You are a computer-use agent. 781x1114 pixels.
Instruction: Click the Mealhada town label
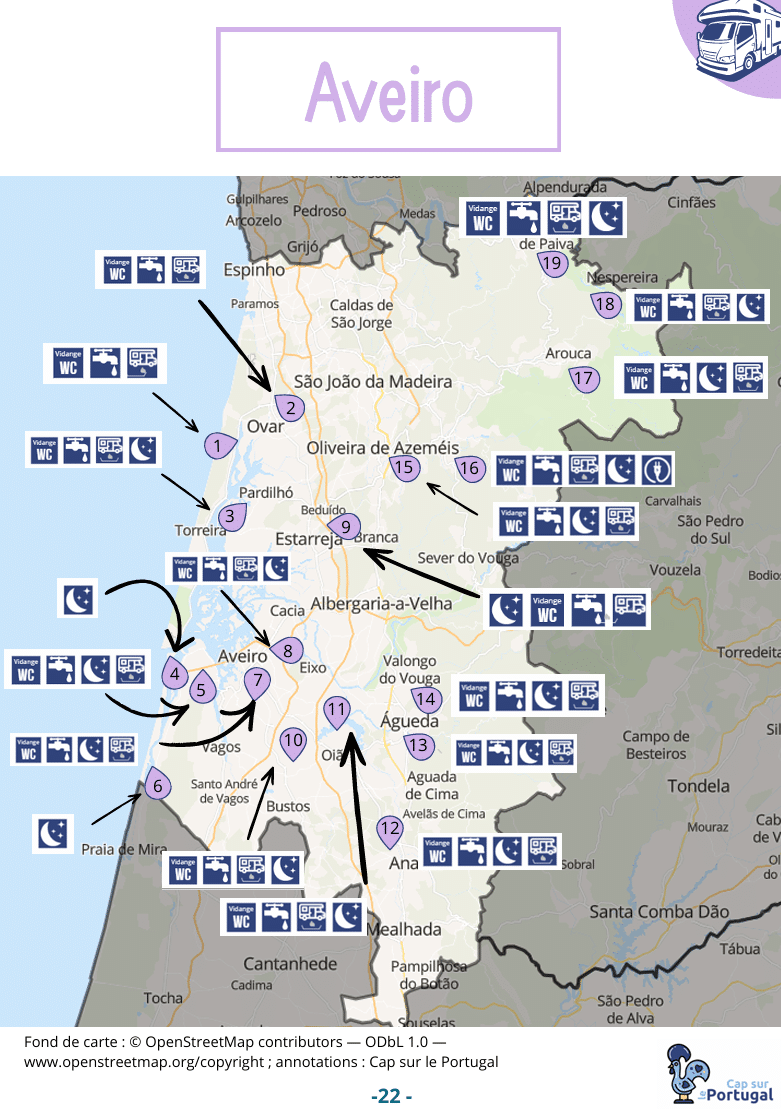(x=404, y=929)
